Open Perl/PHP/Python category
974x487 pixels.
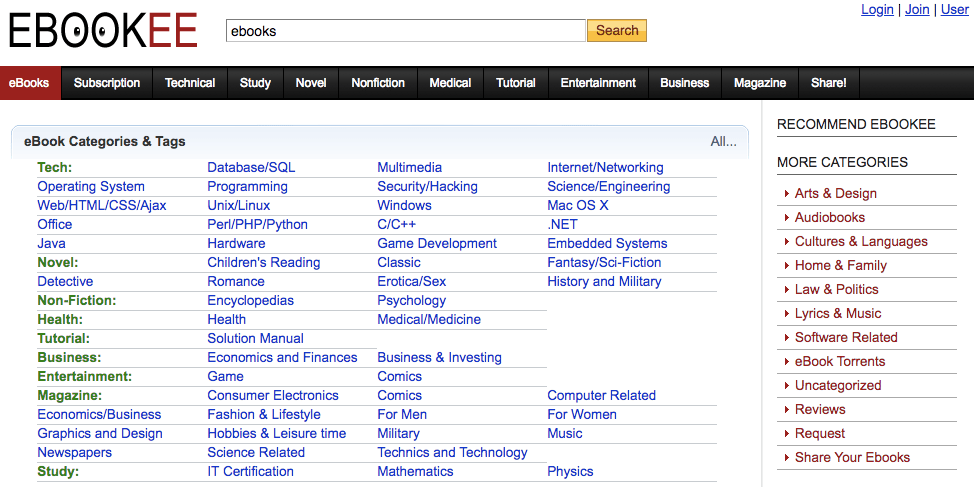click(257, 225)
